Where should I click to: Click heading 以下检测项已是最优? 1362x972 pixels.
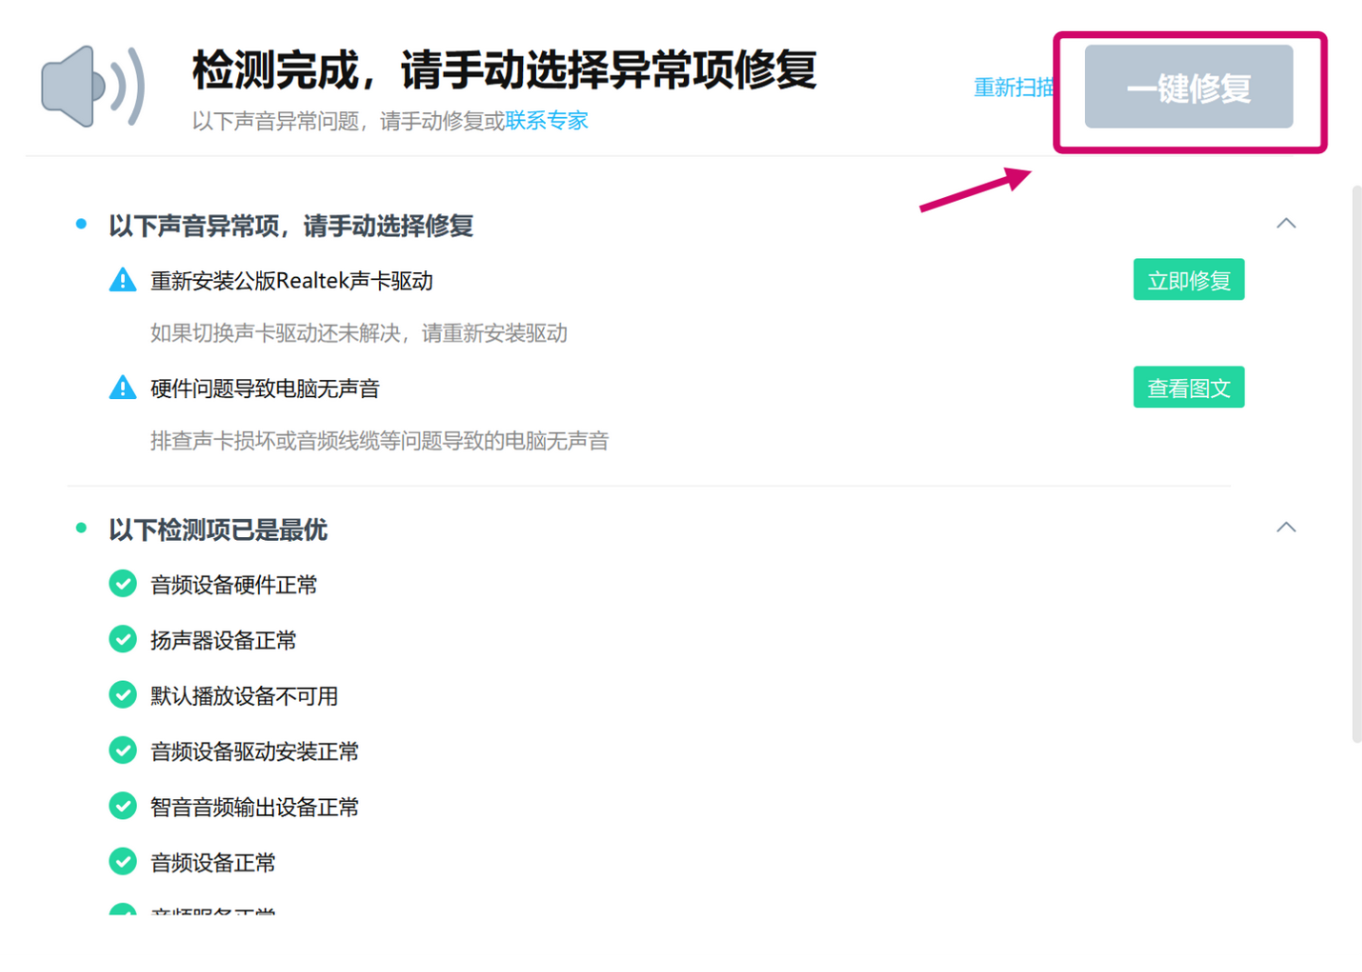point(218,530)
